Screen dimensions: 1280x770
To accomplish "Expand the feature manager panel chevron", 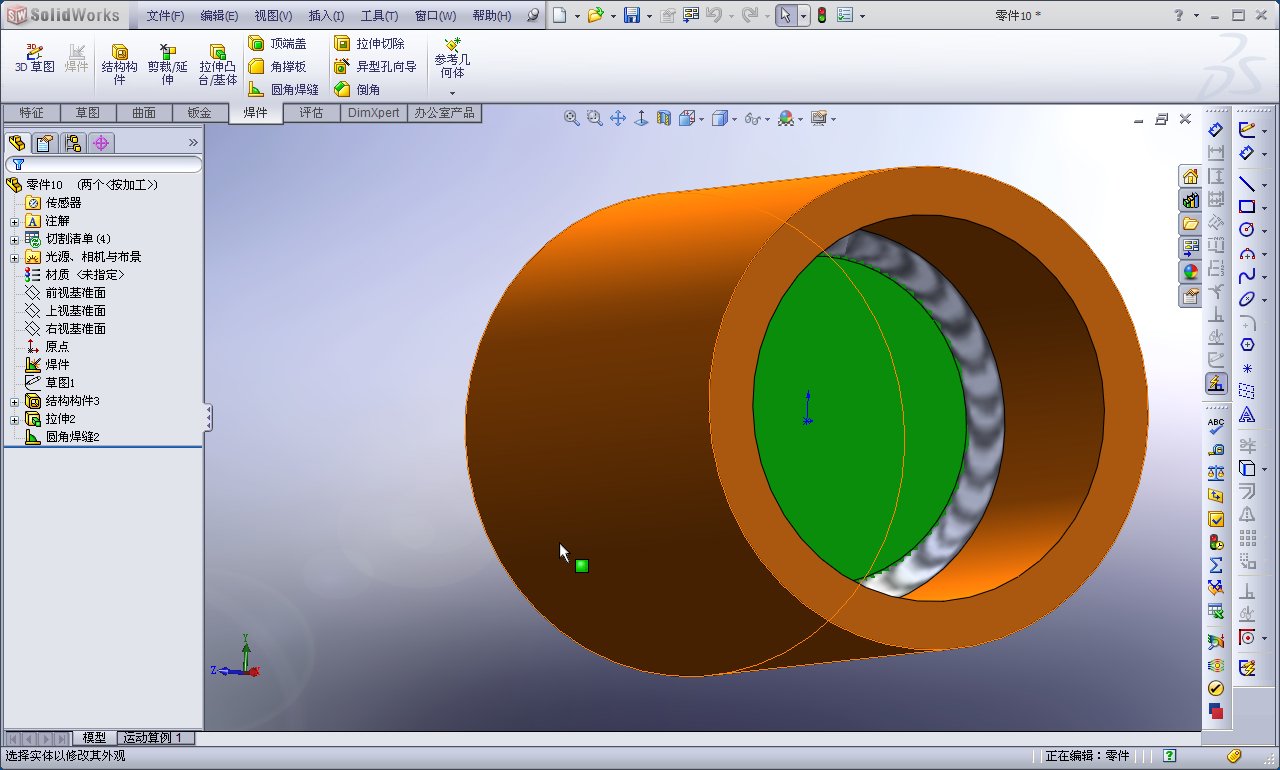I will pyautogui.click(x=193, y=143).
